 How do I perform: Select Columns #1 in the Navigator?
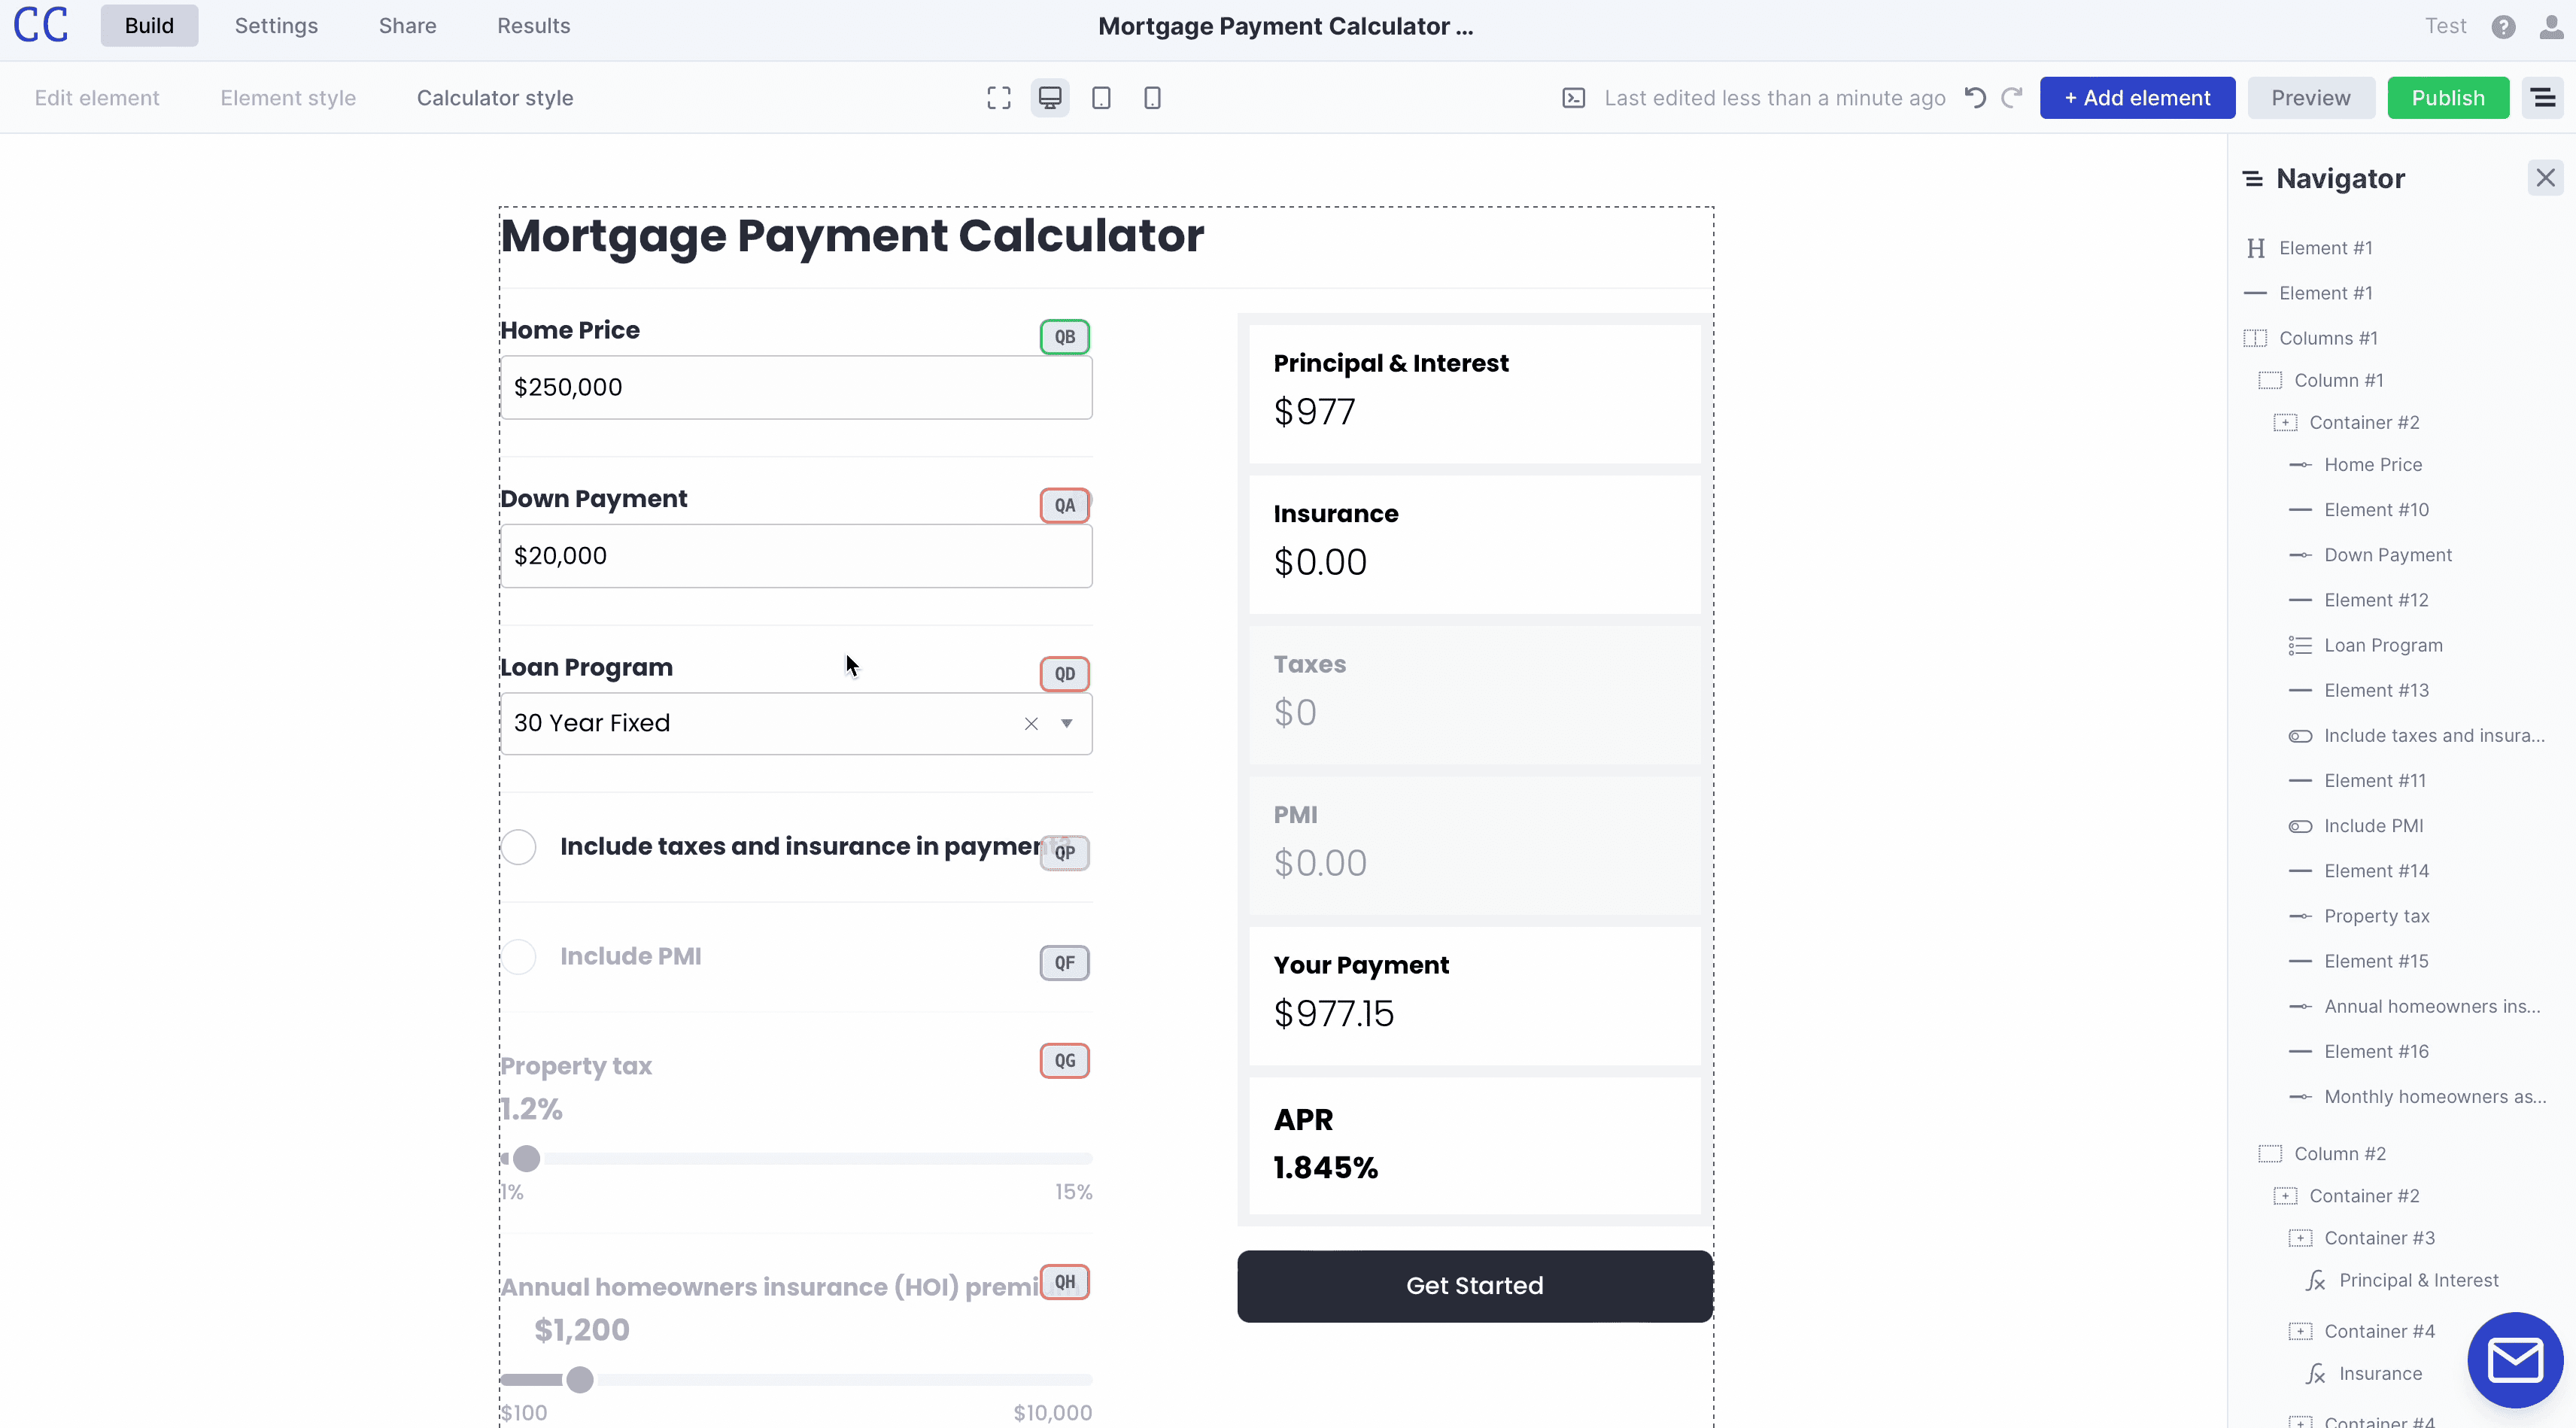(2327, 338)
